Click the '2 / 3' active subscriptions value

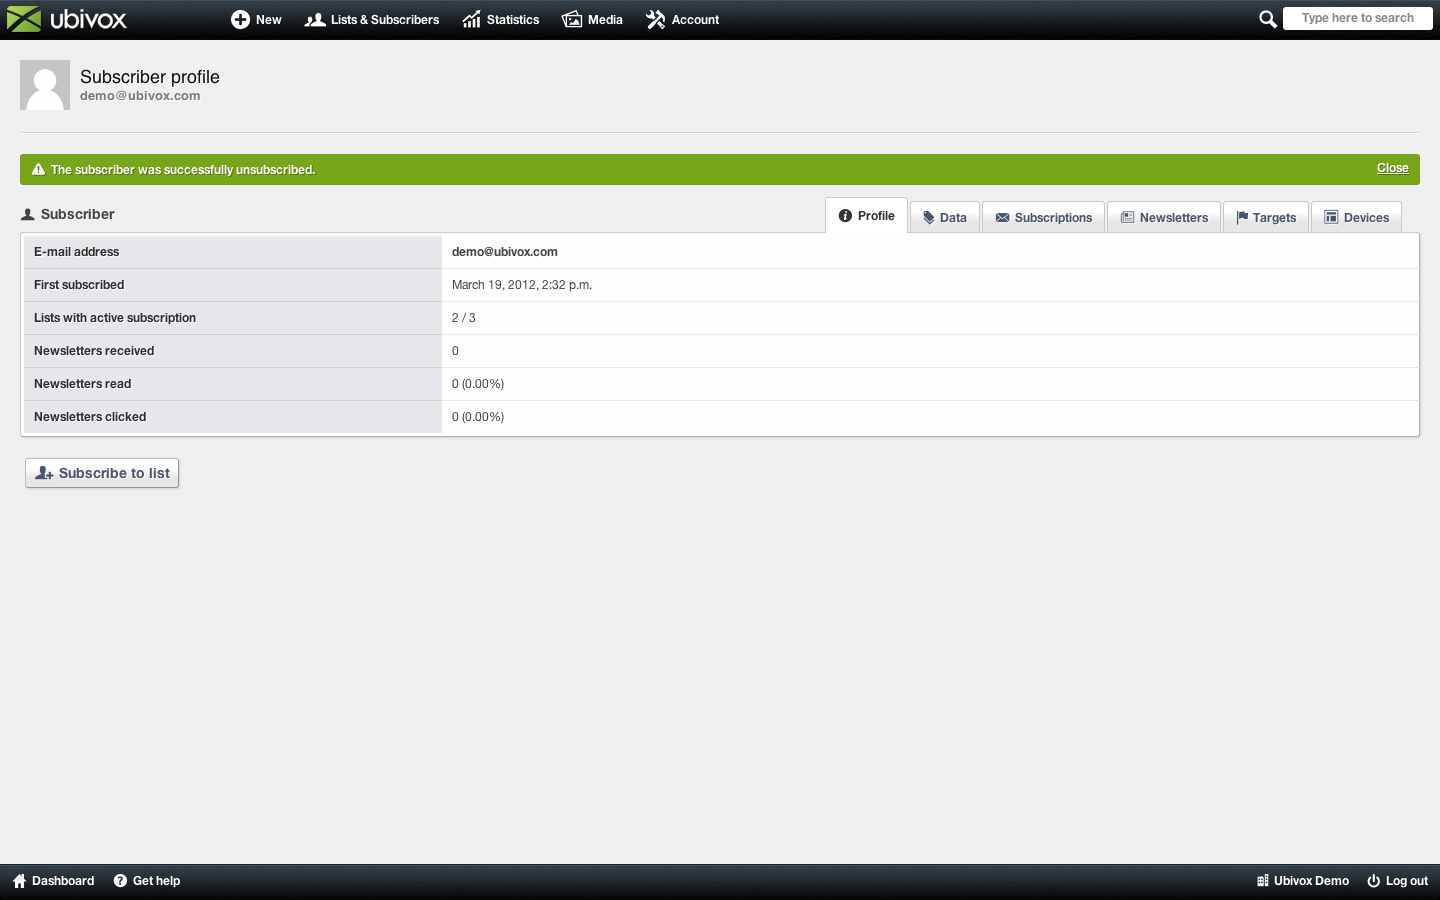pyautogui.click(x=464, y=318)
